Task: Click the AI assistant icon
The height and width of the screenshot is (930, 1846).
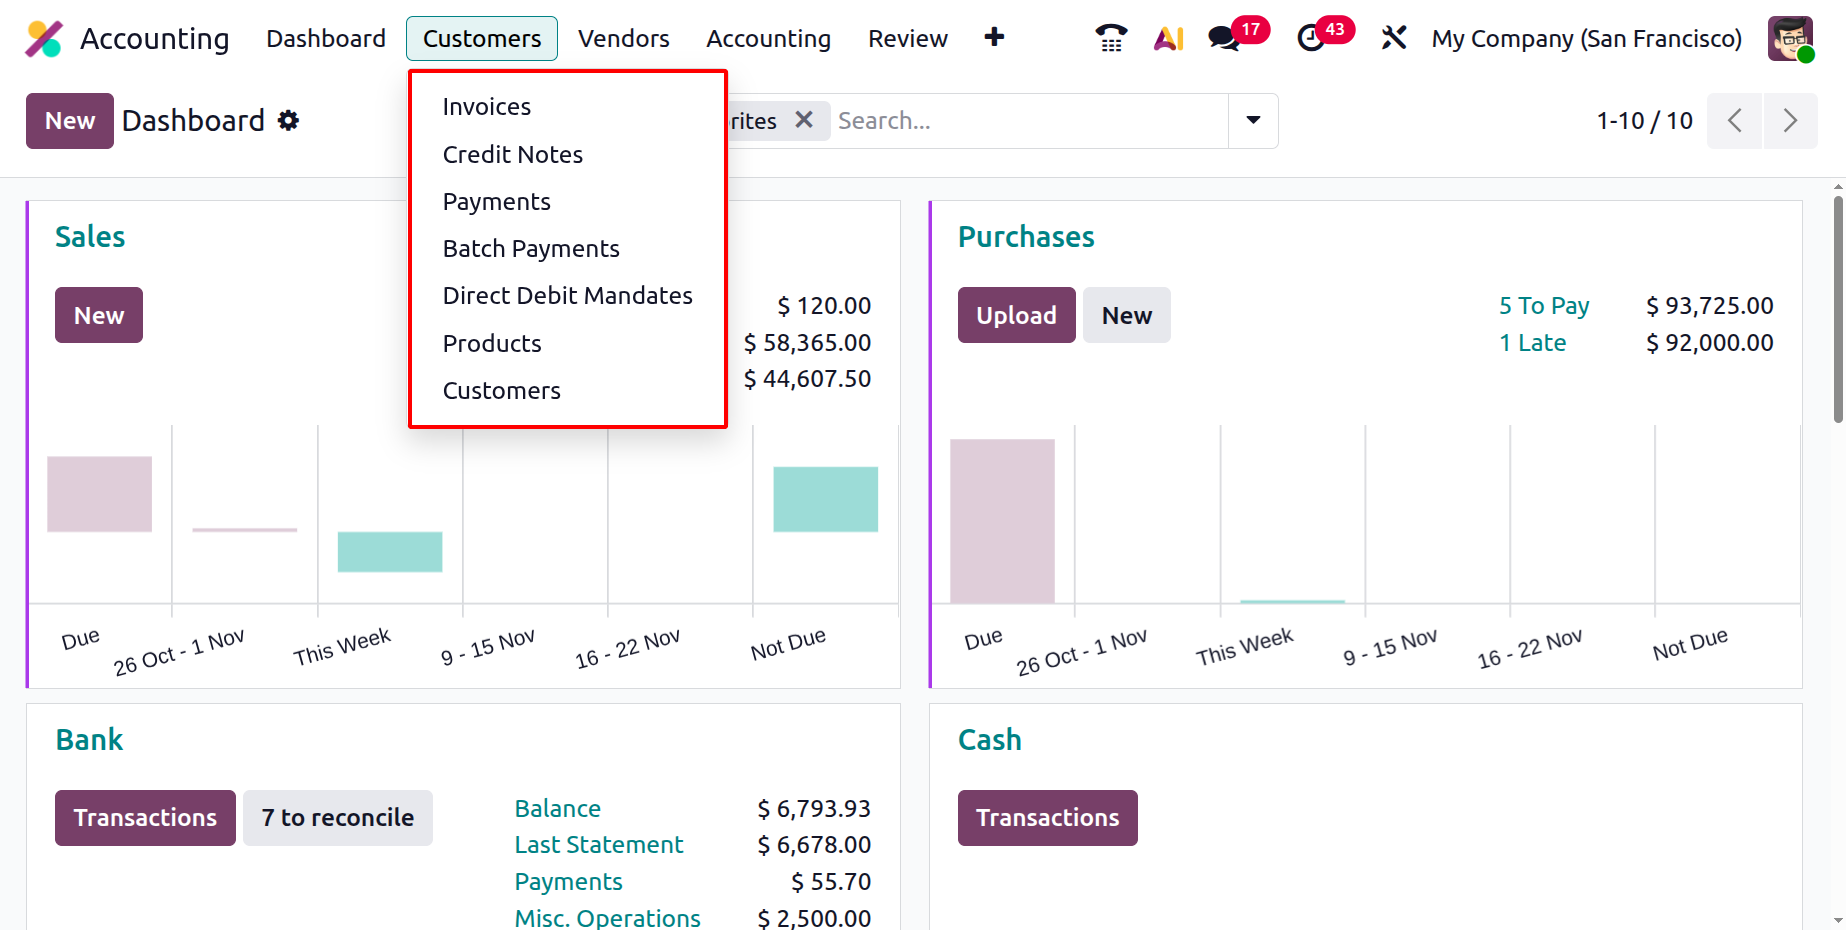Action: tap(1168, 38)
